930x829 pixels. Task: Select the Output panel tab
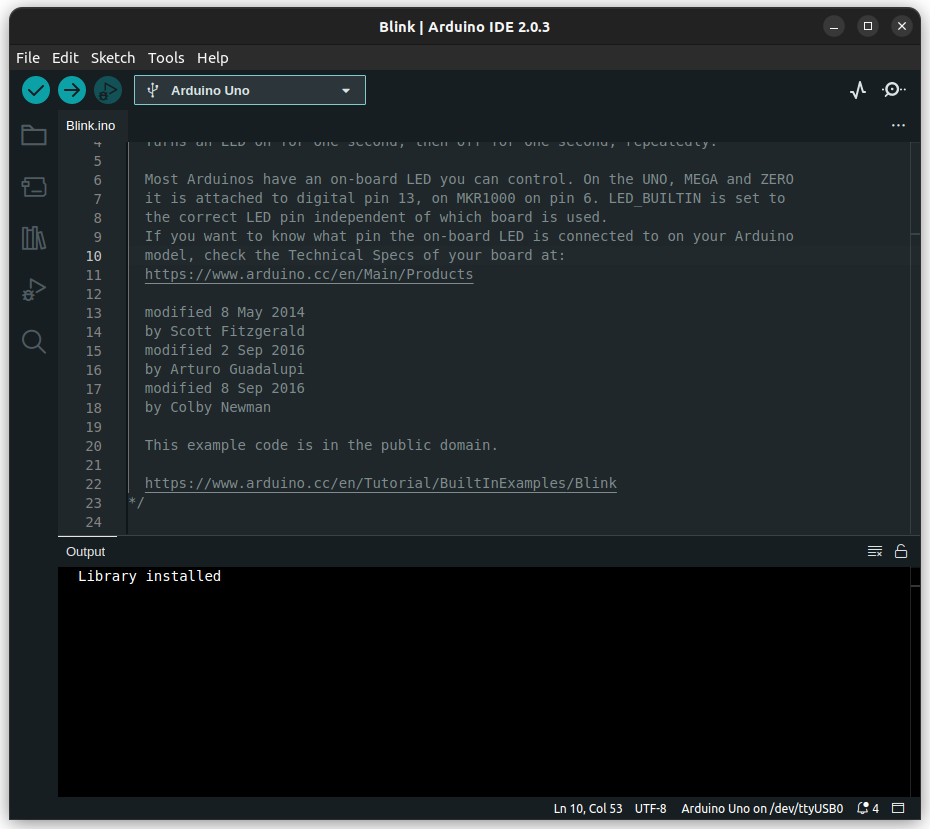[x=85, y=551]
